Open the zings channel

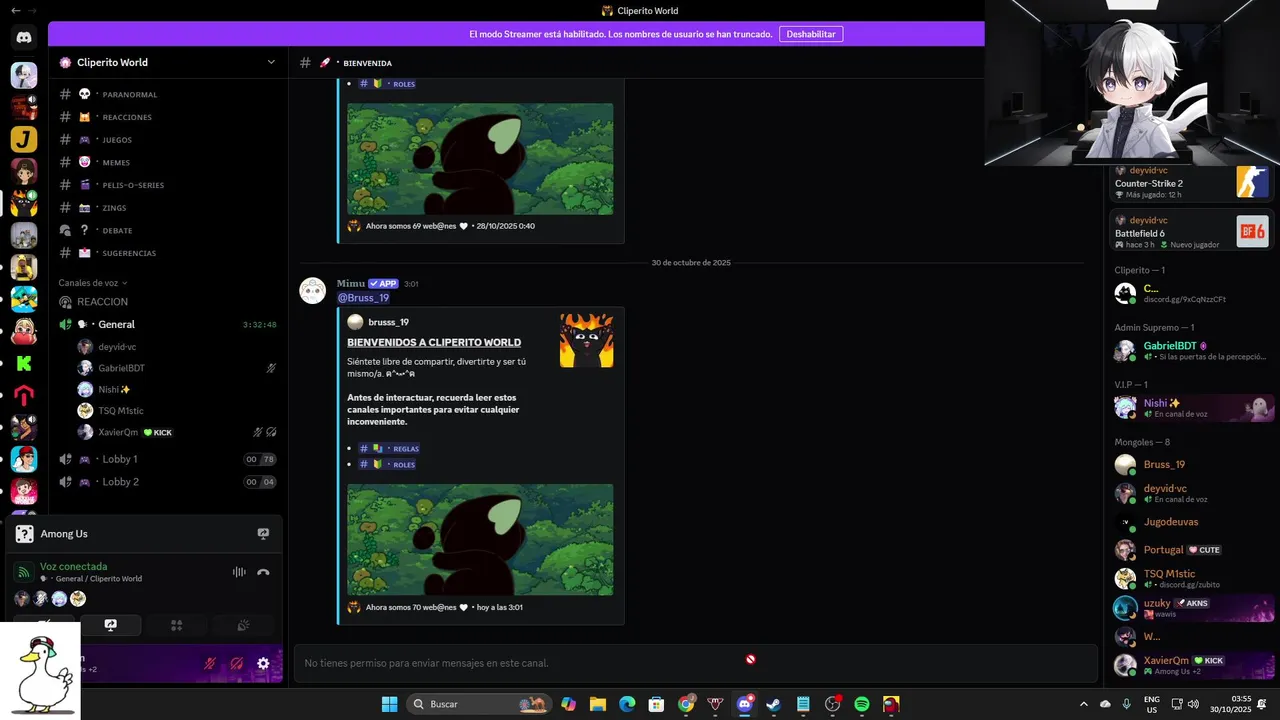click(x=166, y=208)
